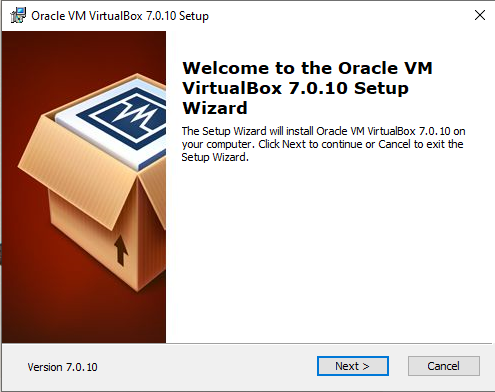Click the black up arrow on cardboard box
The image size is (495, 392).
pyautogui.click(x=121, y=250)
